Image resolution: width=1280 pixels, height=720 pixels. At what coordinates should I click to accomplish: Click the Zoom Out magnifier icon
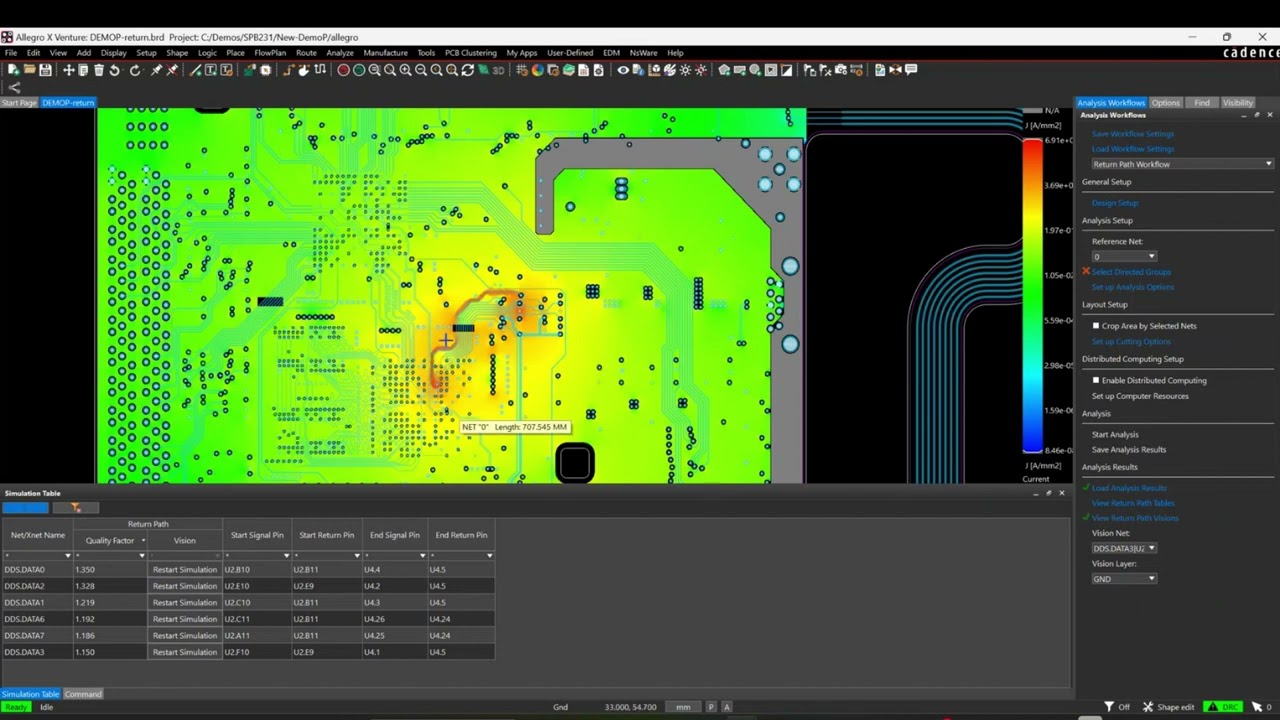[x=421, y=70]
